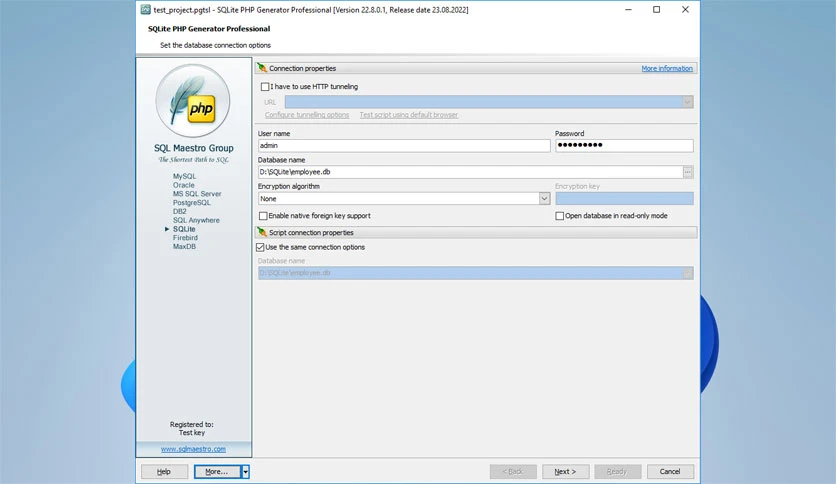Click in the Database name path field
This screenshot has width=836, height=484.
tap(470, 172)
